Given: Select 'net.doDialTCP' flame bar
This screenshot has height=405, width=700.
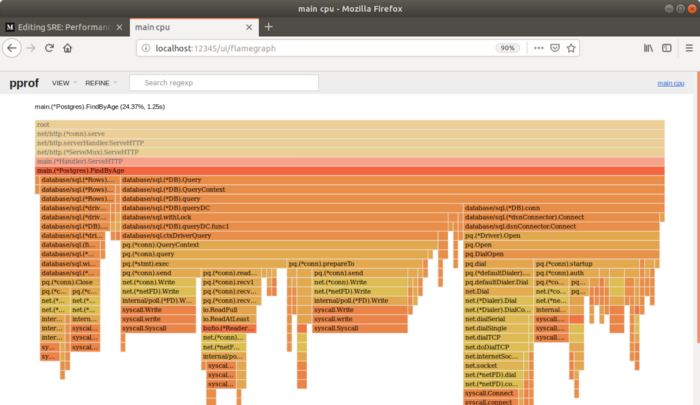Looking at the screenshot, I should (x=496, y=347).
